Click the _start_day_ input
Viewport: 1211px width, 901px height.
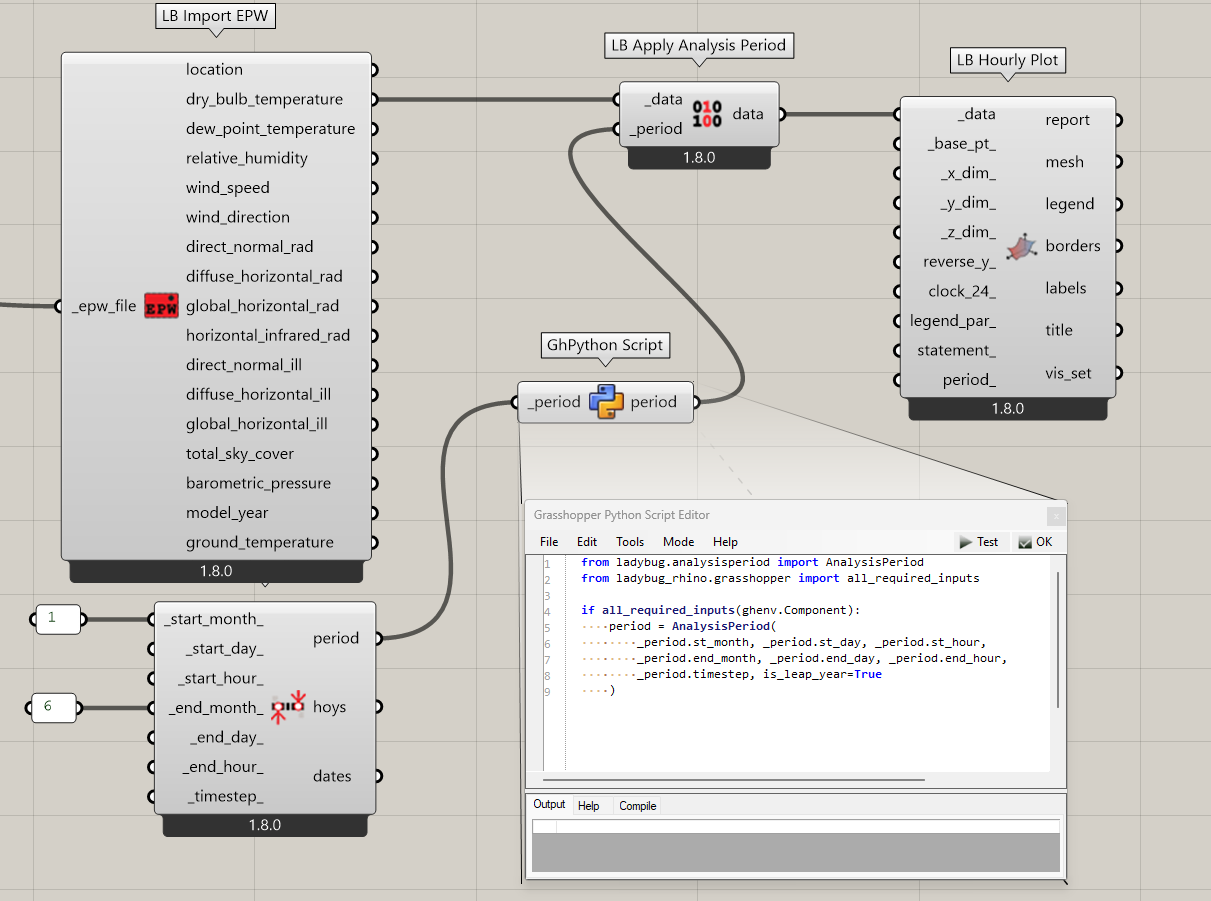point(225,649)
